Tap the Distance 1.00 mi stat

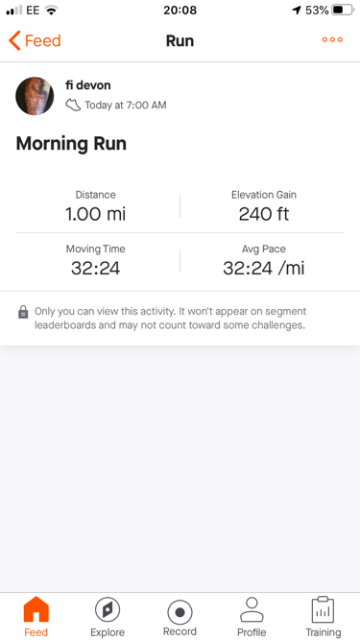96,207
